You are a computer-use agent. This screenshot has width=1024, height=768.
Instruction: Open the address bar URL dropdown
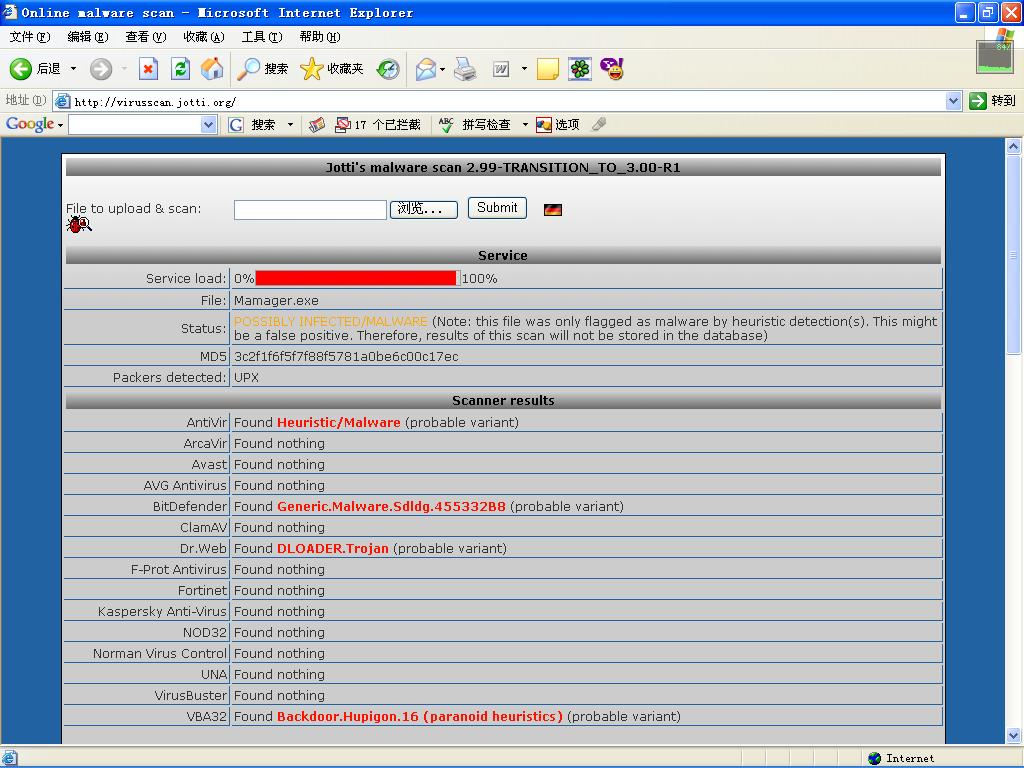[x=953, y=101]
